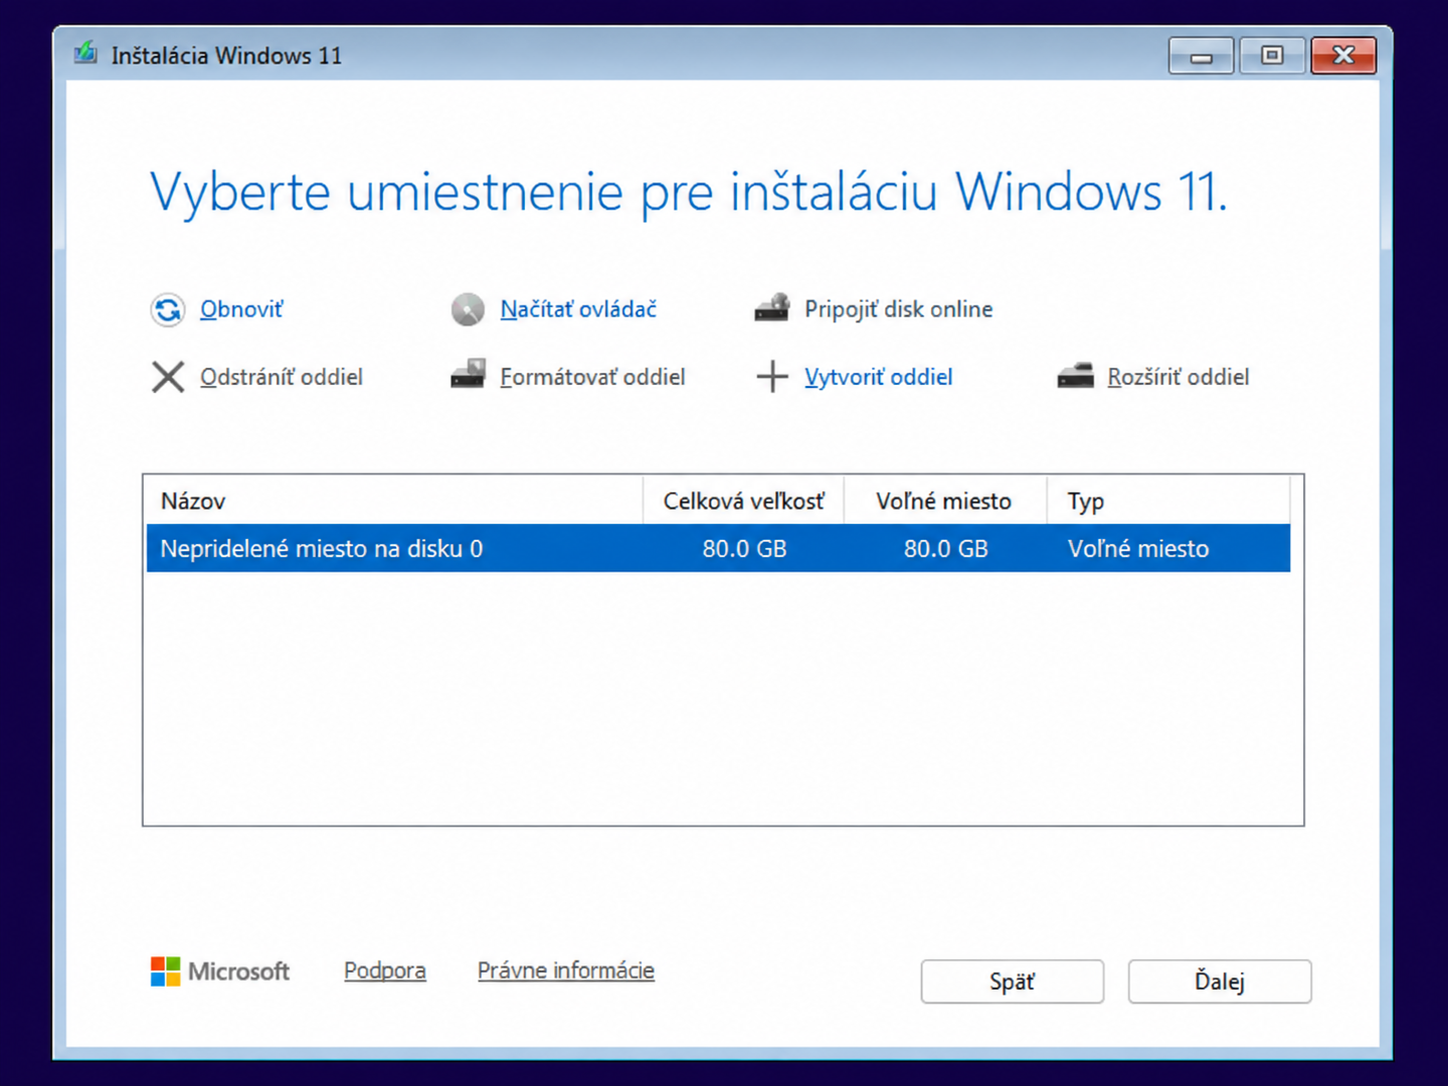Open the Podpora link
Viewport: 1448px width, 1086px height.
[x=385, y=970]
